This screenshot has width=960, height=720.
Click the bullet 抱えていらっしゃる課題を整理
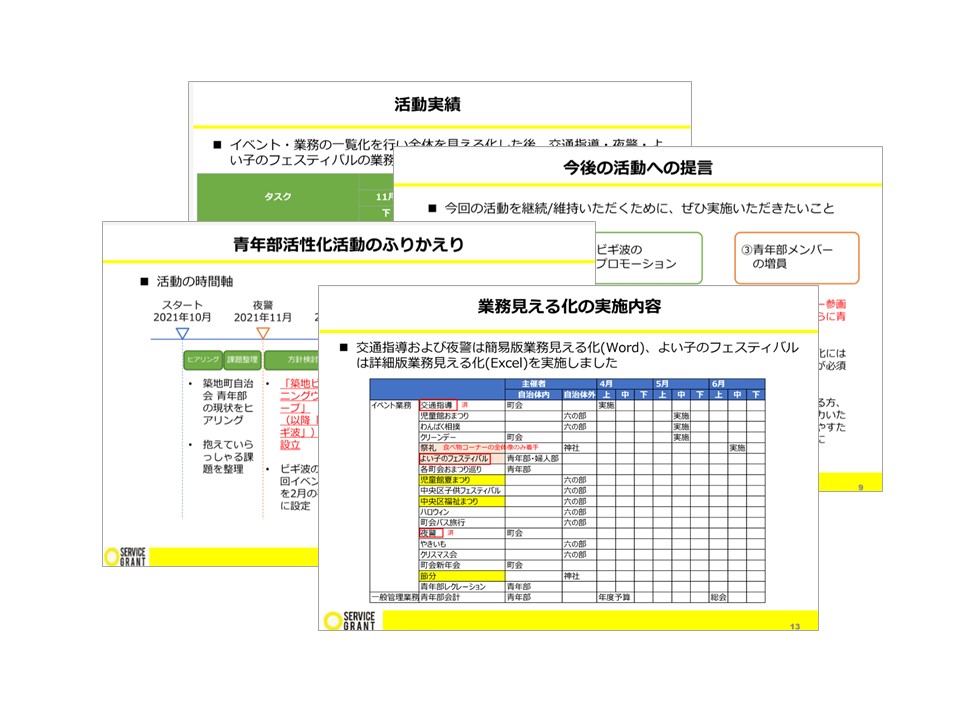tap(228, 457)
